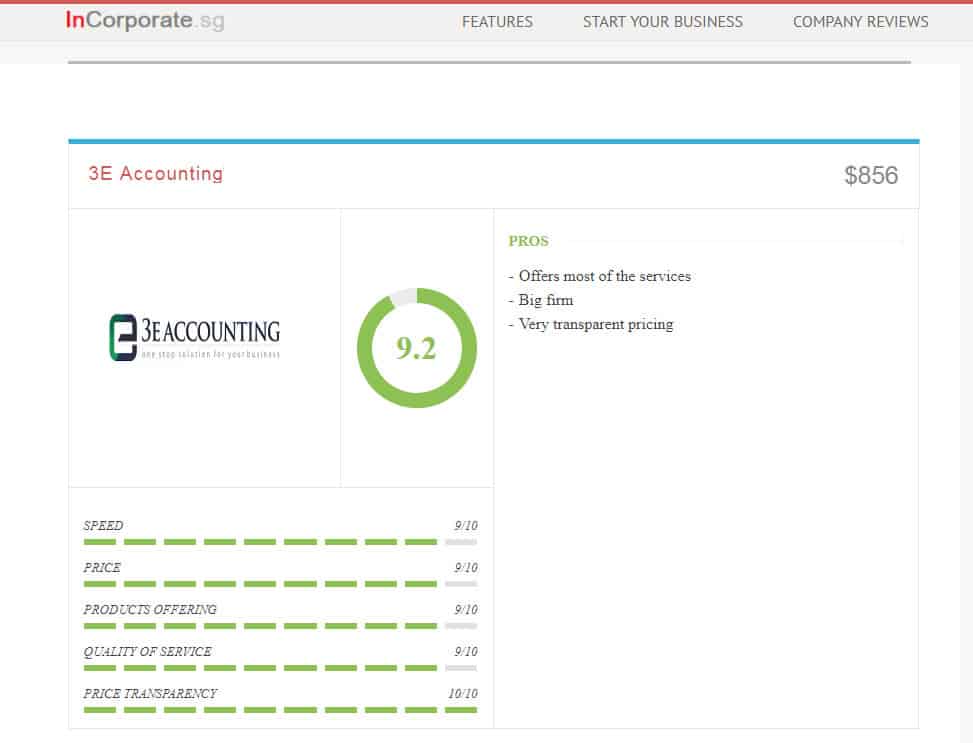Click the 9.2 circular score gauge
Image resolution: width=973 pixels, height=743 pixels.
pyautogui.click(x=417, y=348)
